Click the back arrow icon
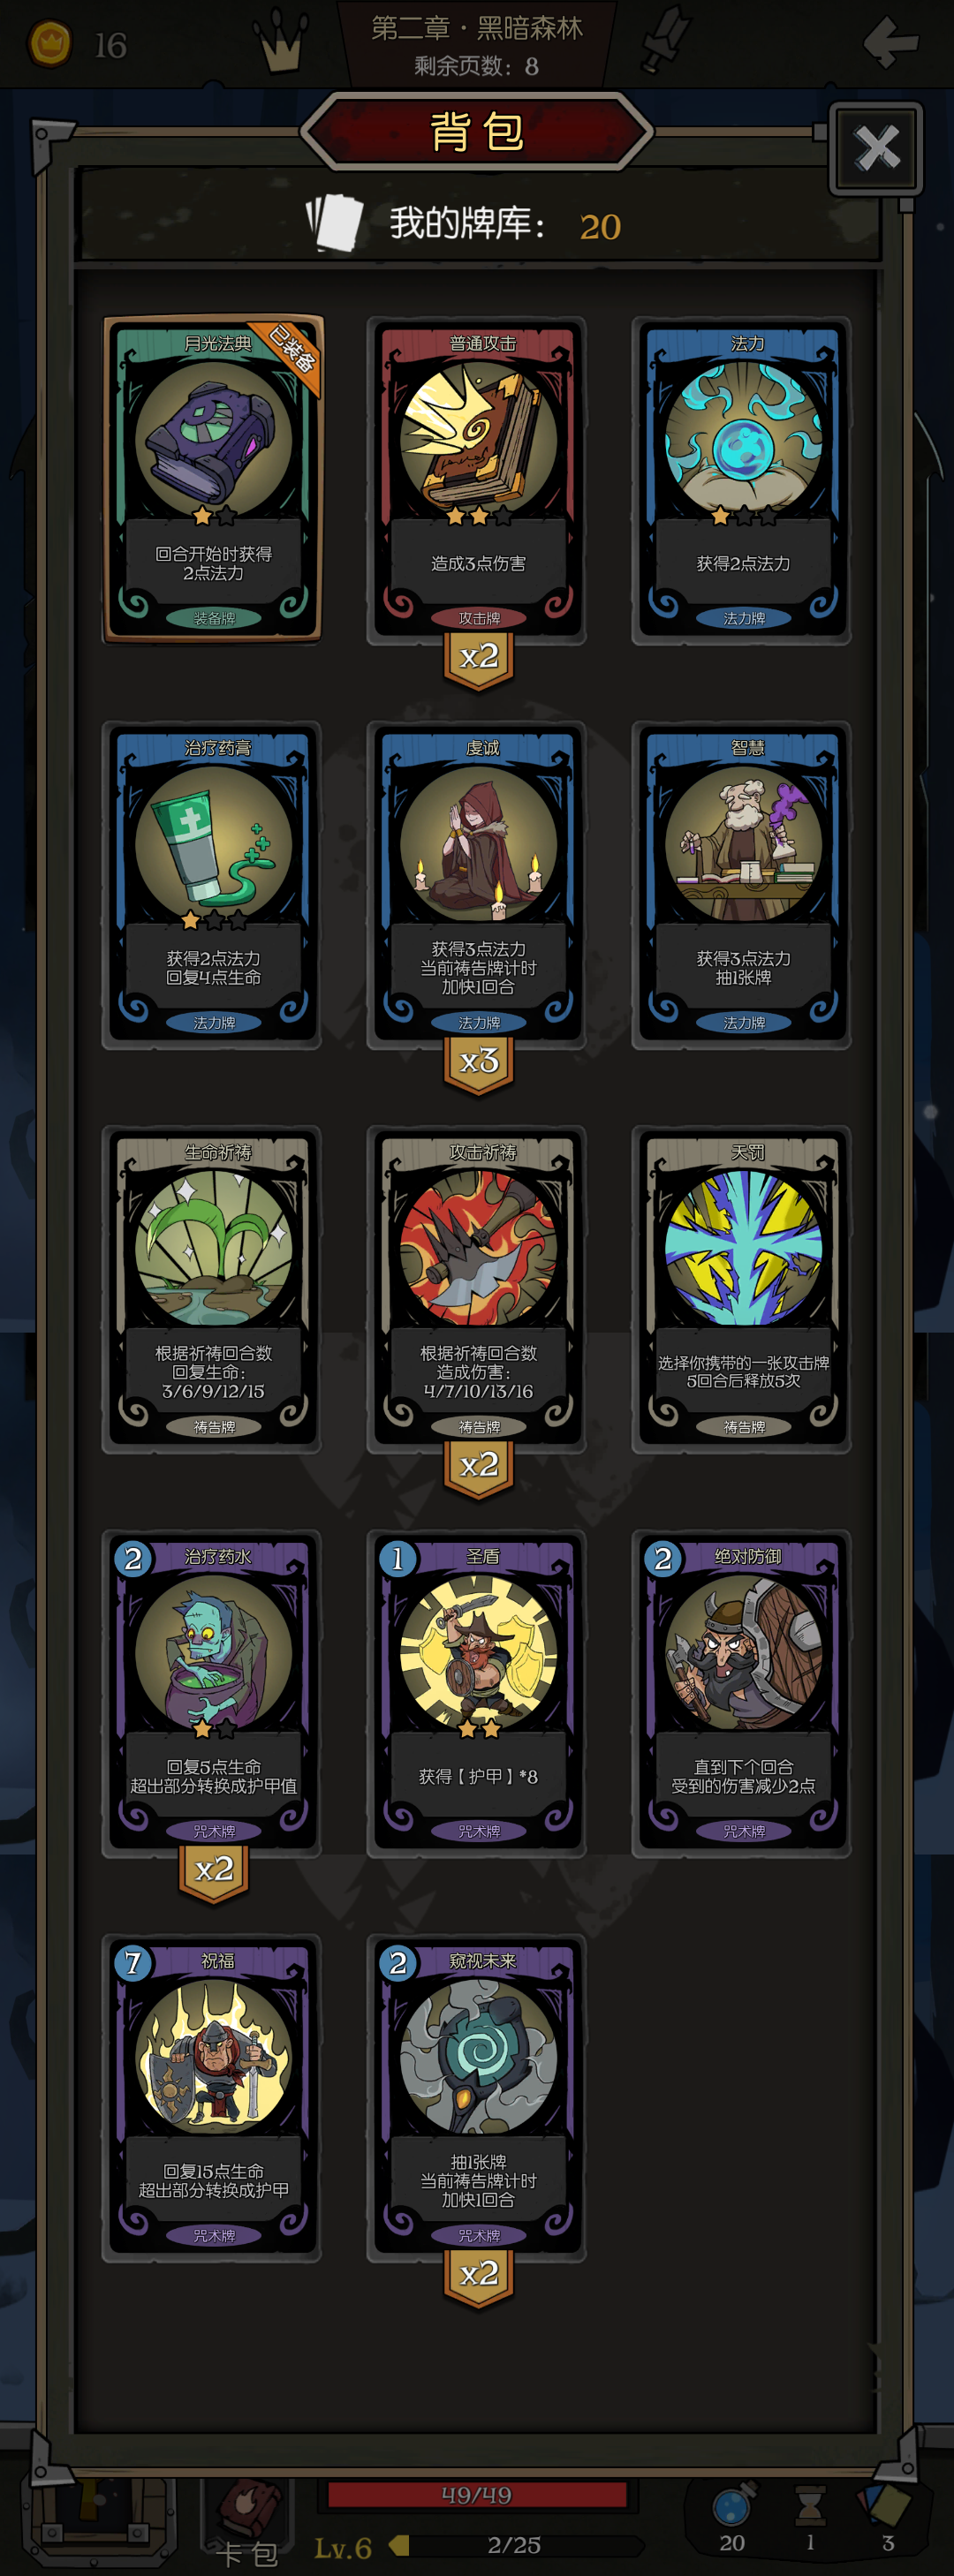 pyautogui.click(x=890, y=42)
